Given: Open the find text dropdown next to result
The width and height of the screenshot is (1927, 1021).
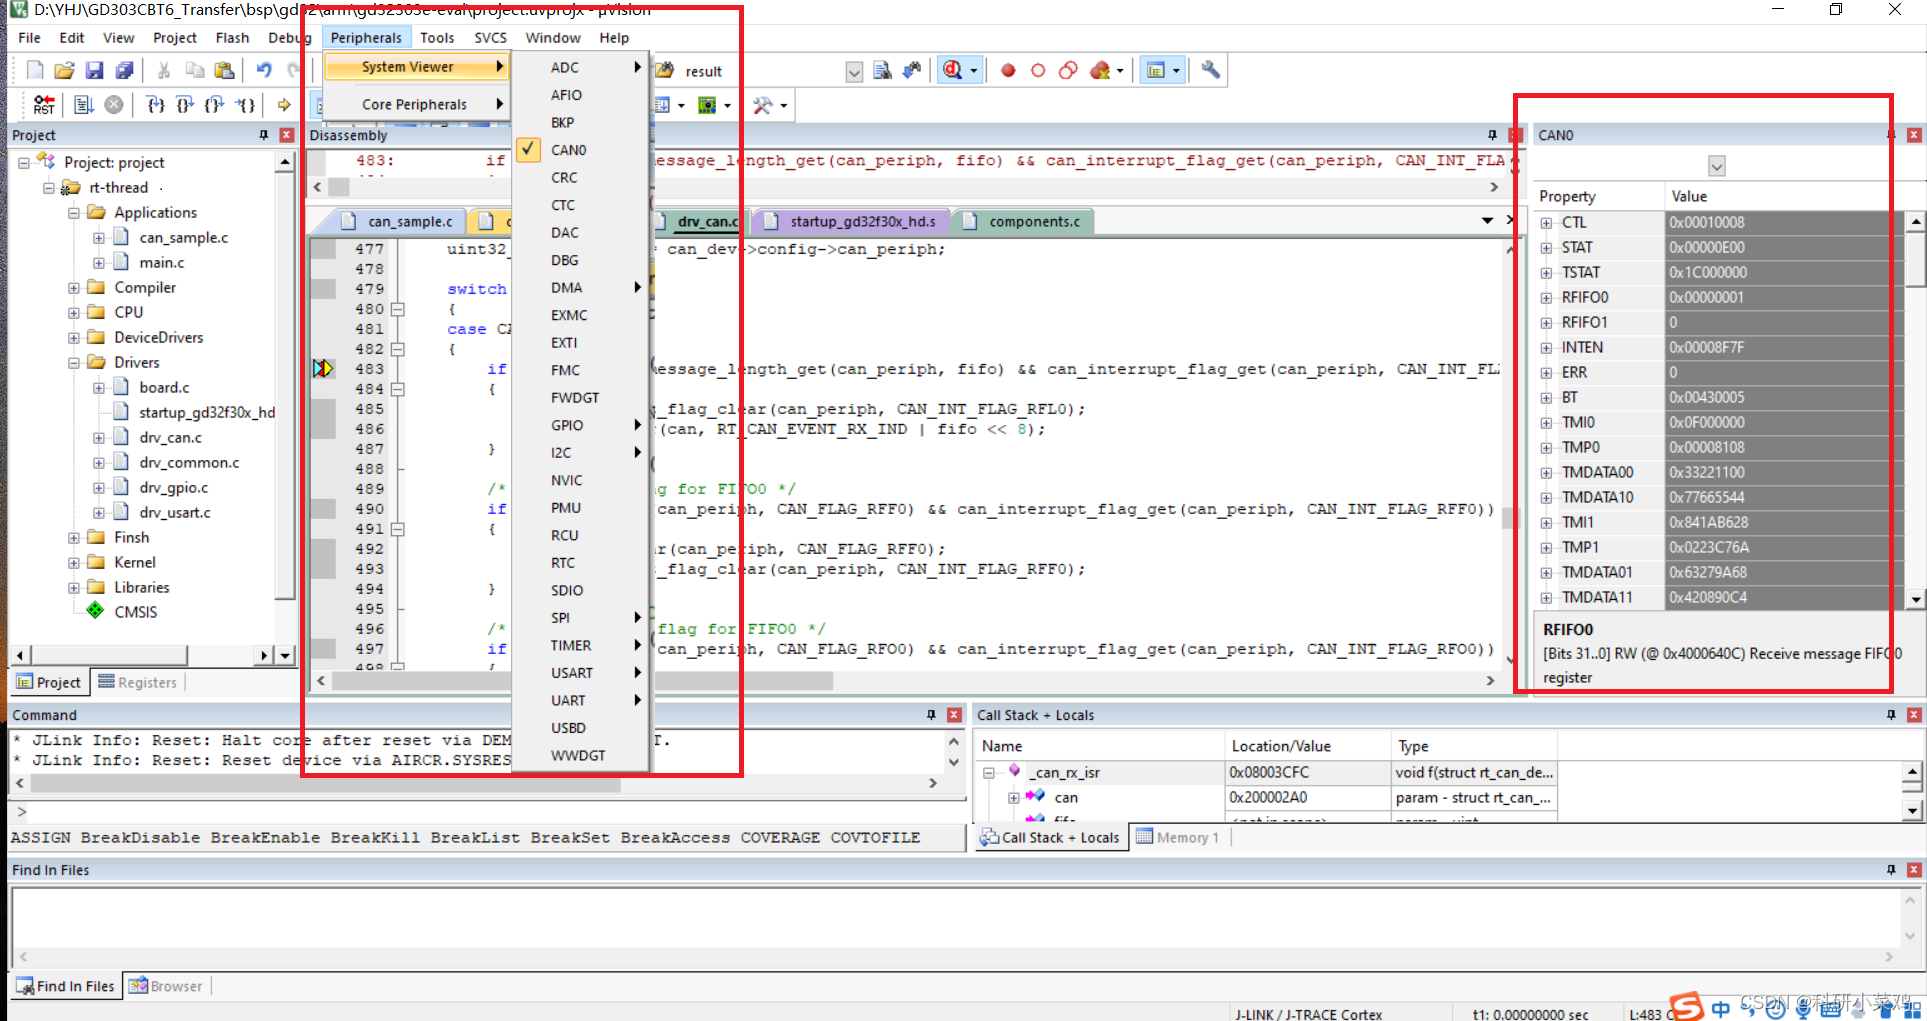Looking at the screenshot, I should pyautogui.click(x=854, y=72).
